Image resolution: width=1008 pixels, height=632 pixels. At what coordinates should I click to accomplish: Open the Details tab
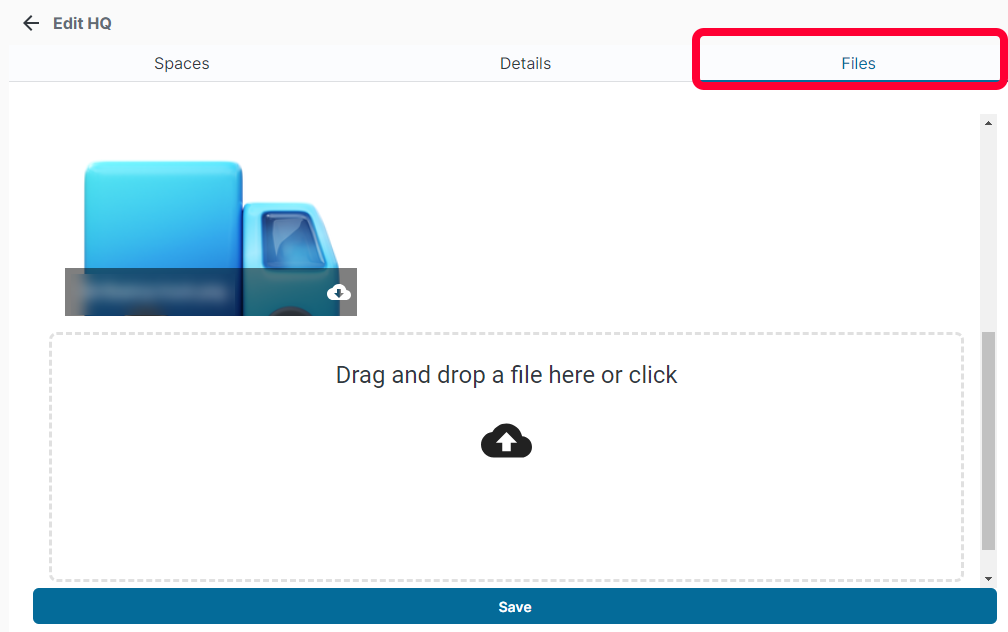[525, 64]
